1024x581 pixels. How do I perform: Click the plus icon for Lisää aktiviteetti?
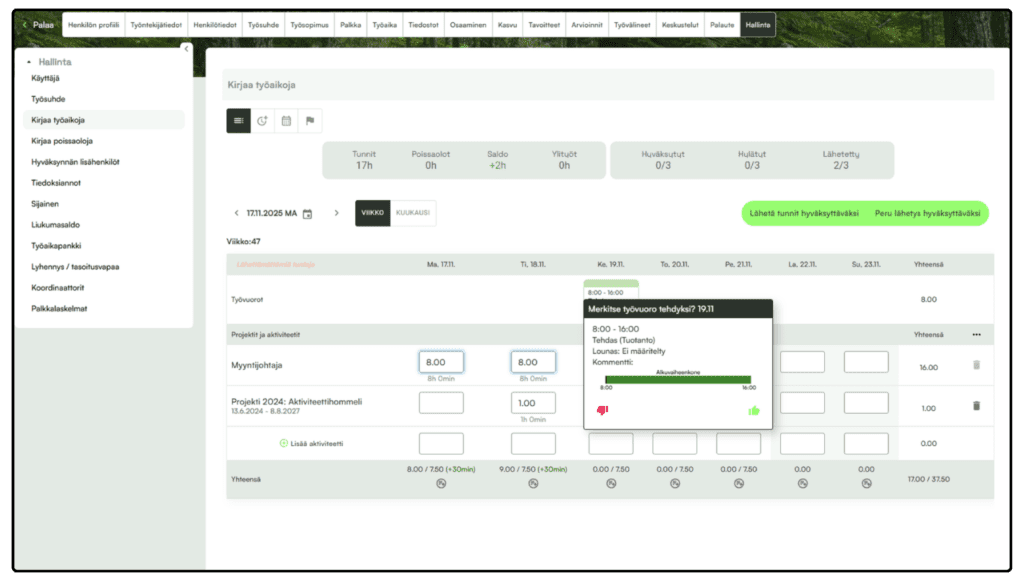point(283,443)
